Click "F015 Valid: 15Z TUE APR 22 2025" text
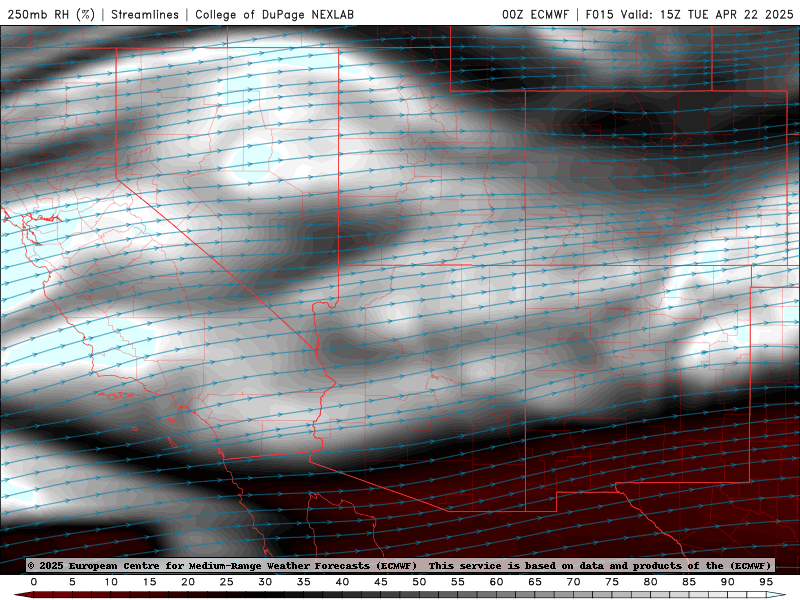This screenshot has height=600, width=800. pyautogui.click(x=689, y=14)
